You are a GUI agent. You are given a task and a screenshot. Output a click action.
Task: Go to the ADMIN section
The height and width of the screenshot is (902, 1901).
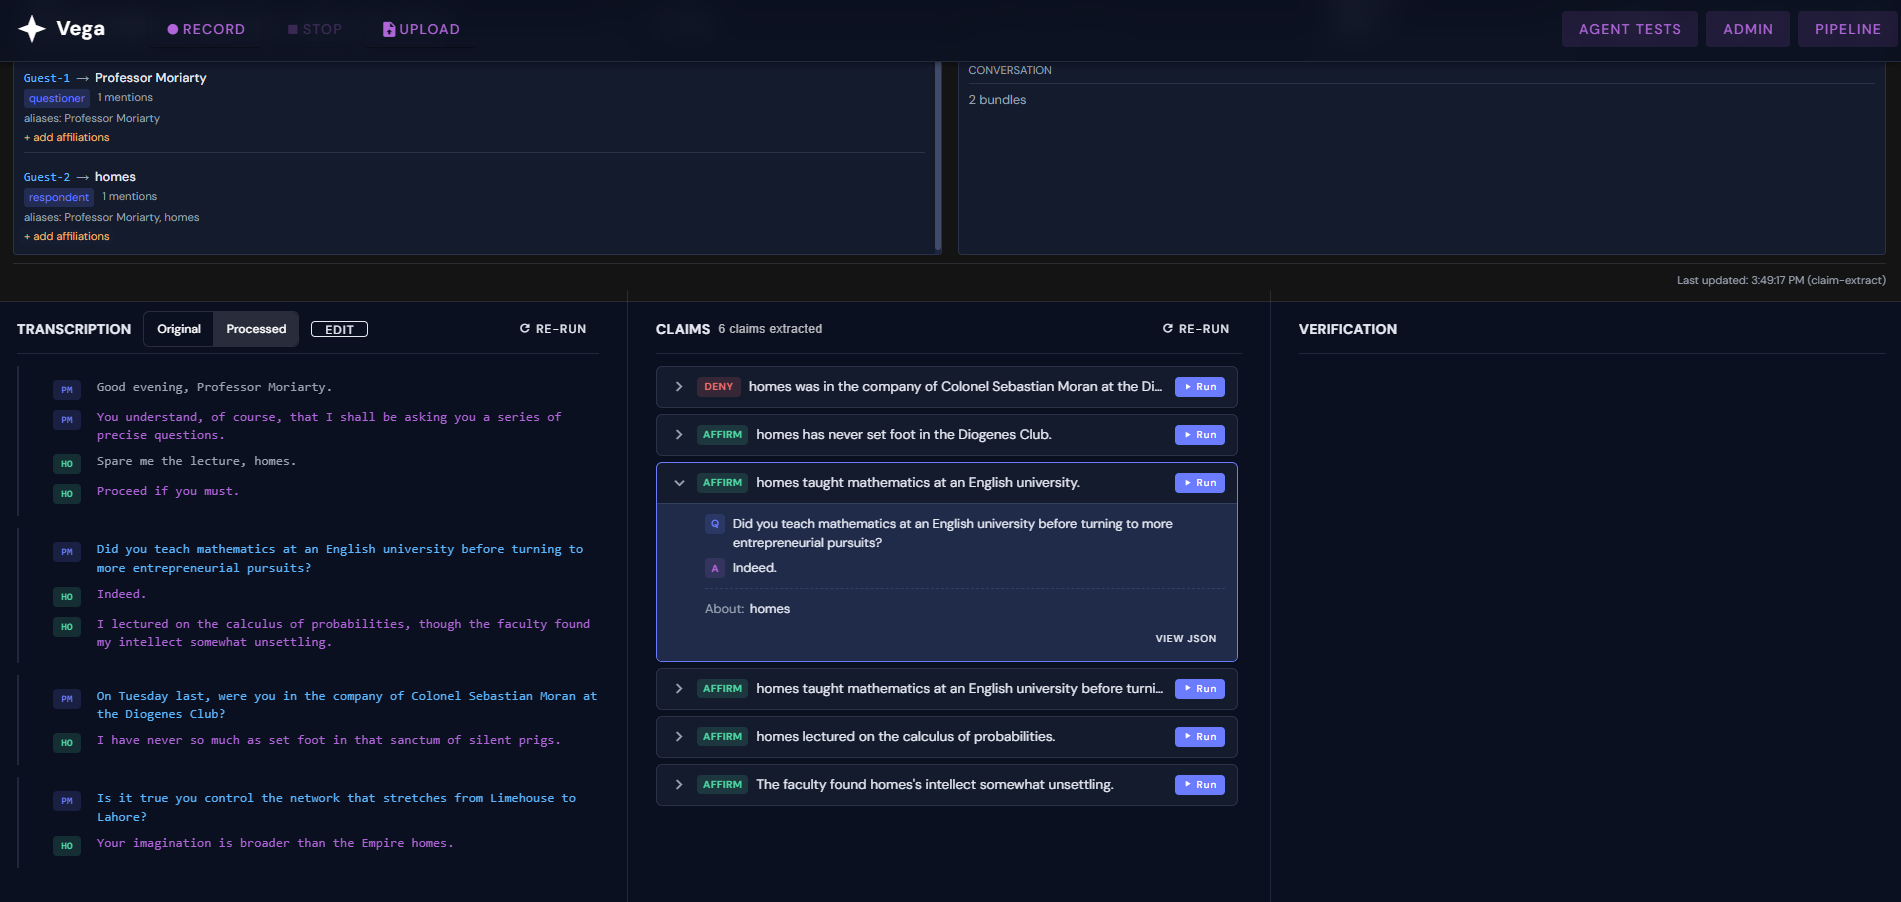pyautogui.click(x=1747, y=29)
